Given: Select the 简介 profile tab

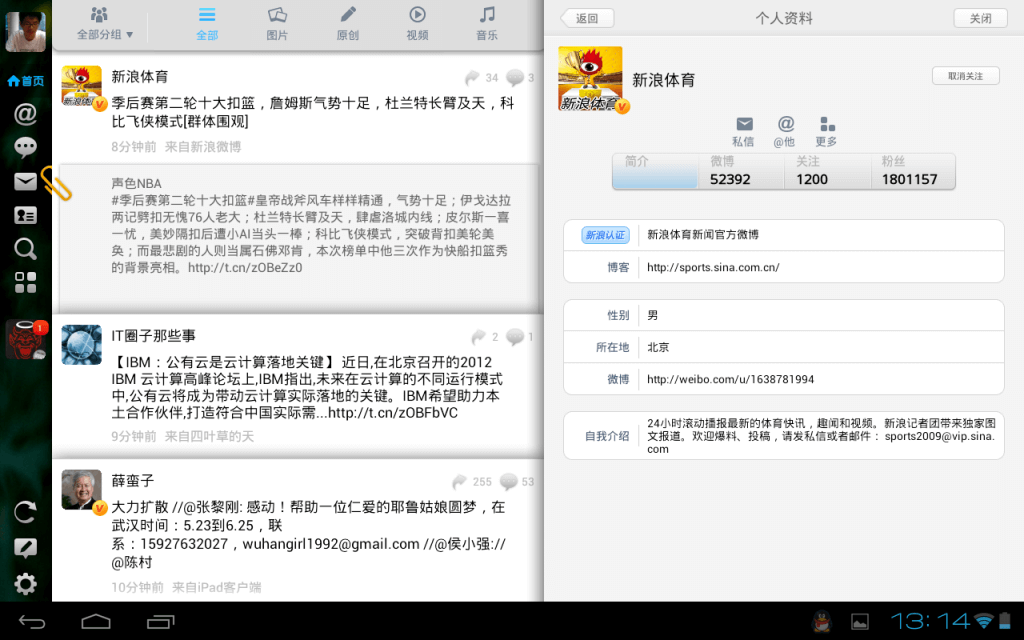Looking at the screenshot, I should click(x=655, y=171).
